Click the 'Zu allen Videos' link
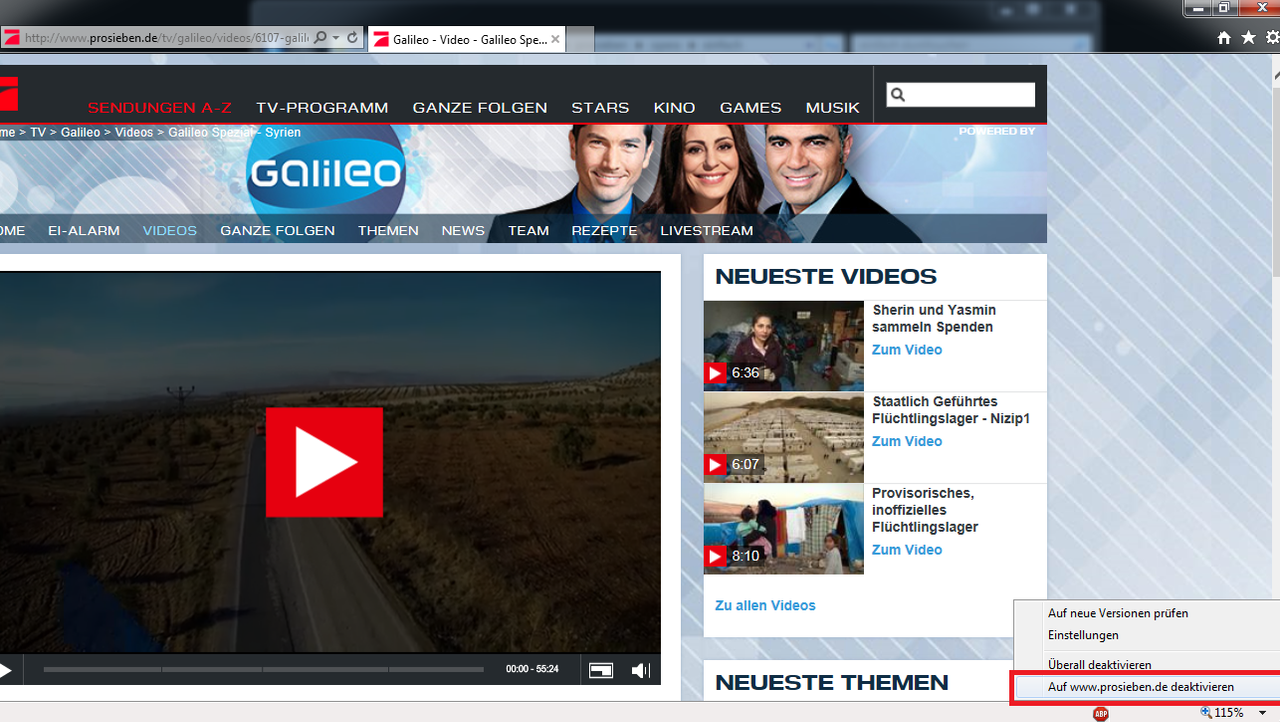 click(x=765, y=606)
